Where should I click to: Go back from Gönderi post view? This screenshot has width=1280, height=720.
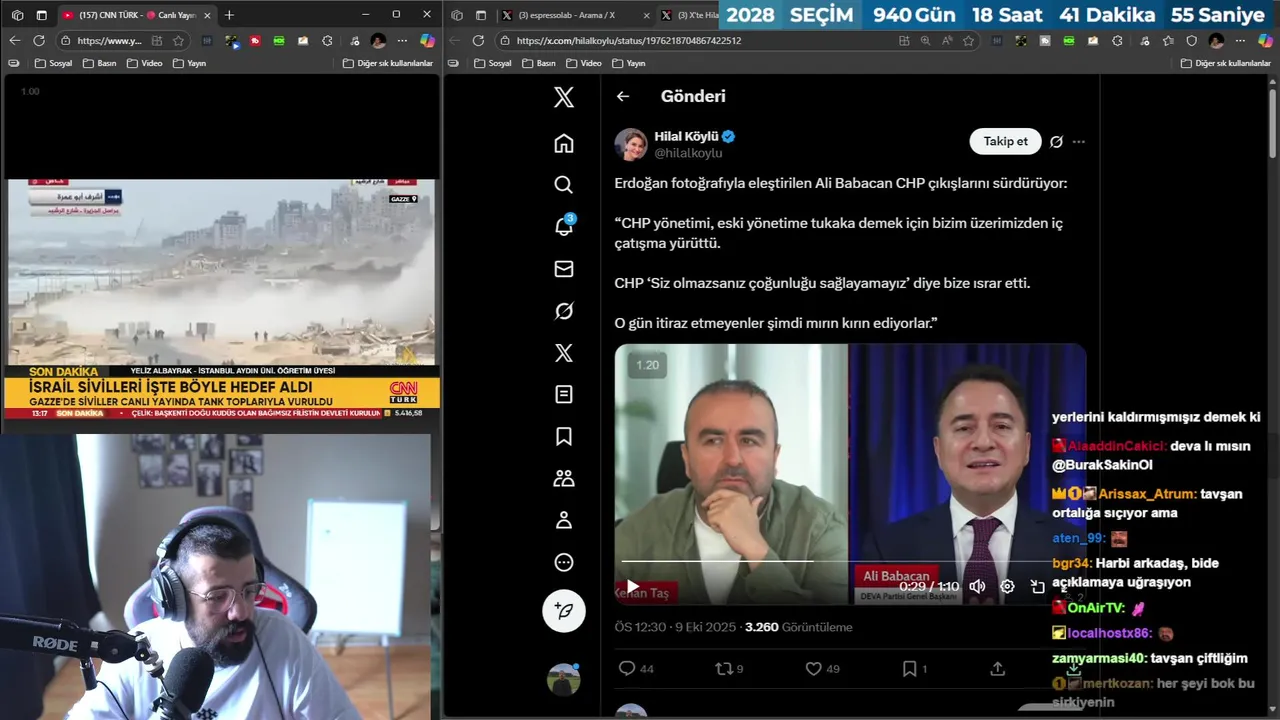623,96
